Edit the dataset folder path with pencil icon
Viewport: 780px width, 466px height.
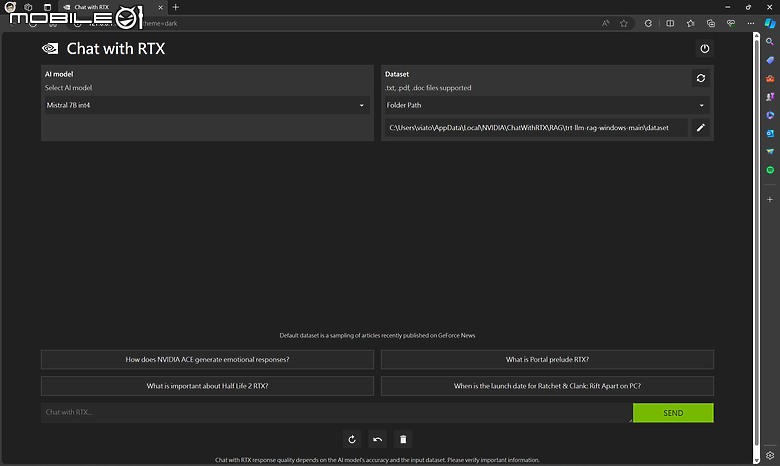click(x=700, y=128)
